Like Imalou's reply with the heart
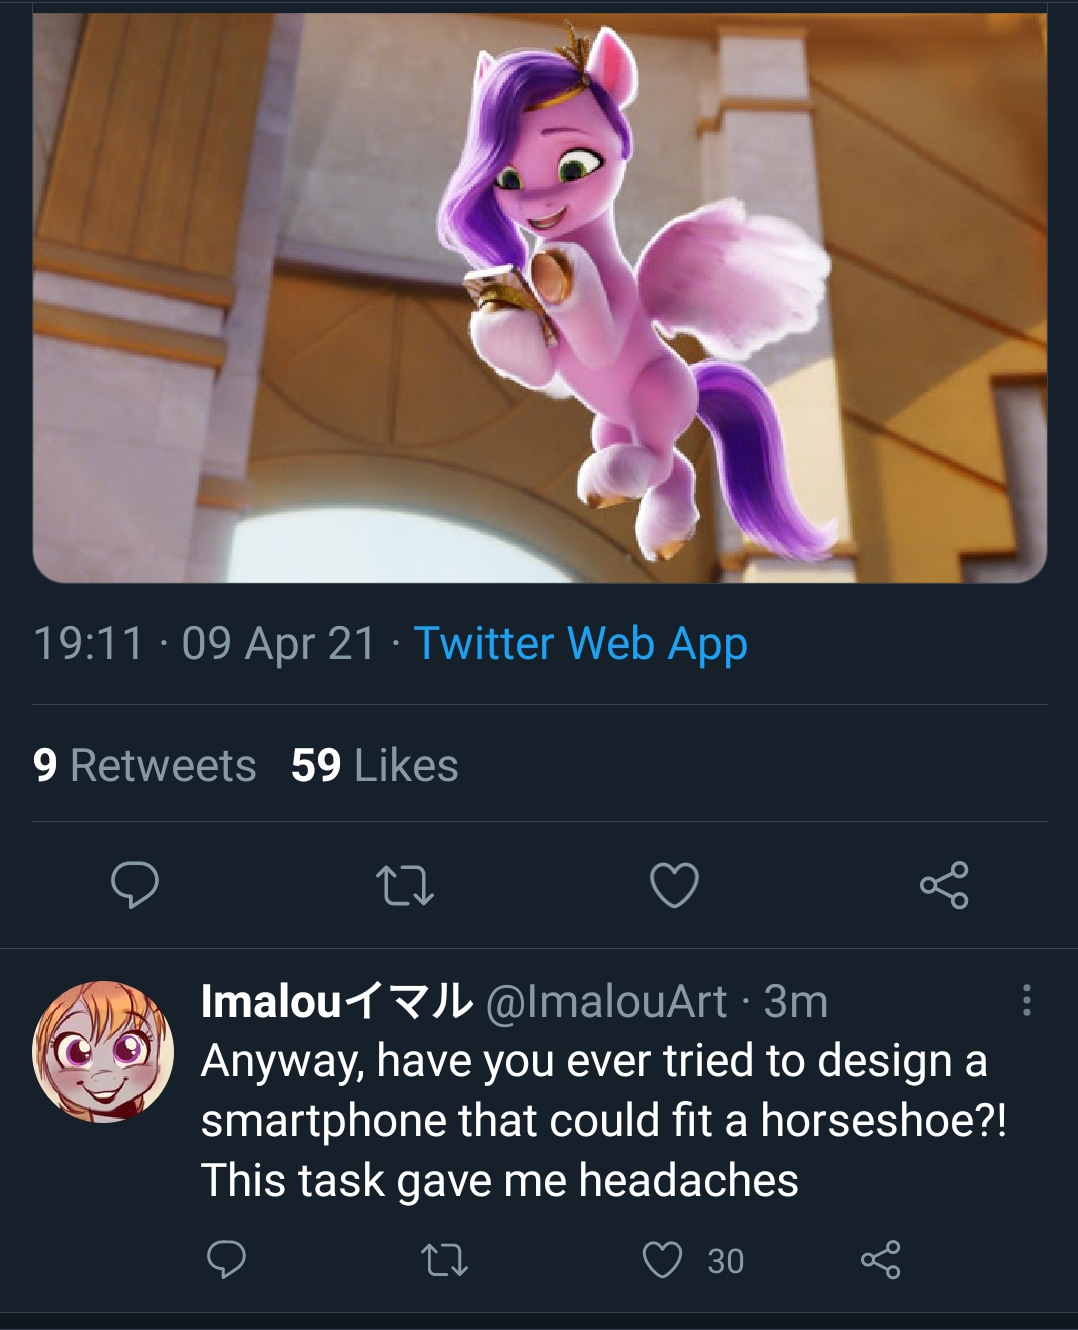The width and height of the screenshot is (1078, 1330). pyautogui.click(x=662, y=1260)
